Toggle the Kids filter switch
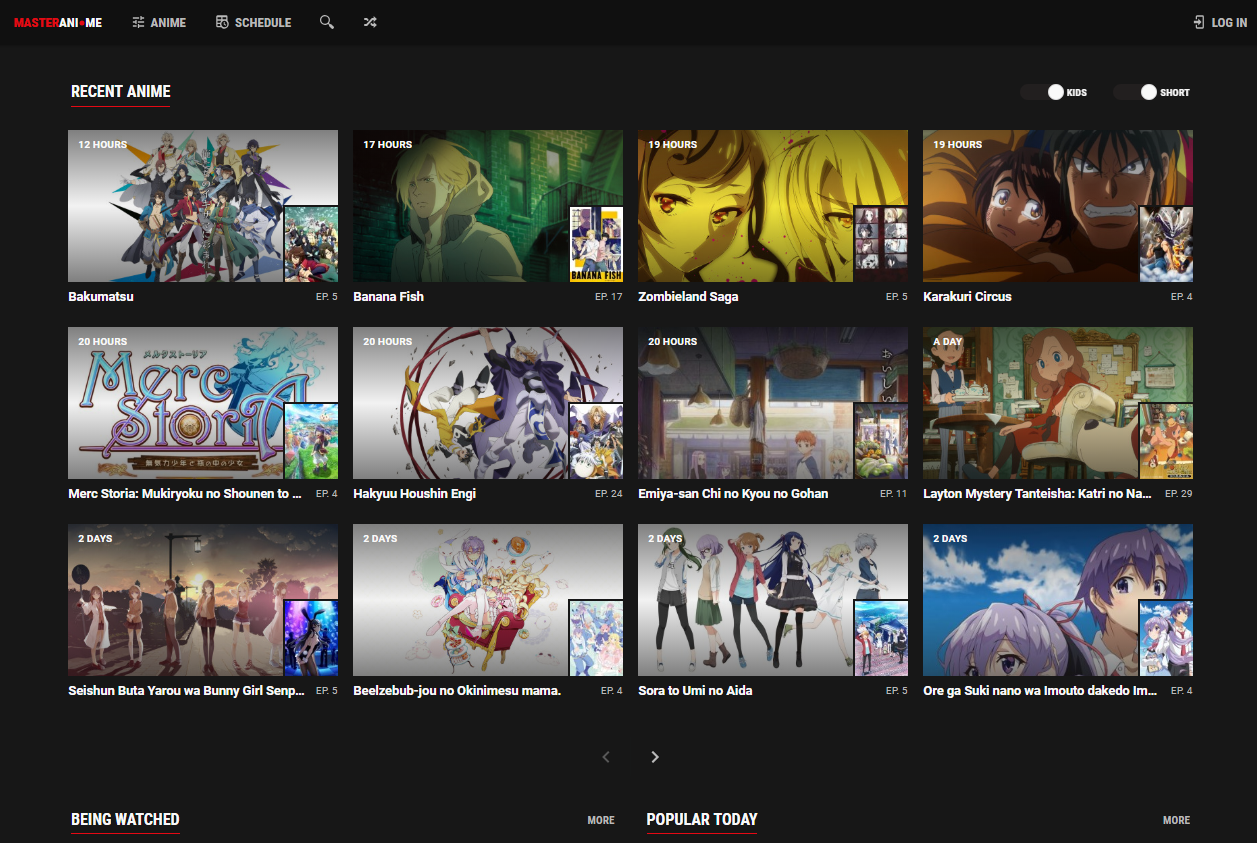The width and height of the screenshot is (1257, 843). pyautogui.click(x=1043, y=92)
